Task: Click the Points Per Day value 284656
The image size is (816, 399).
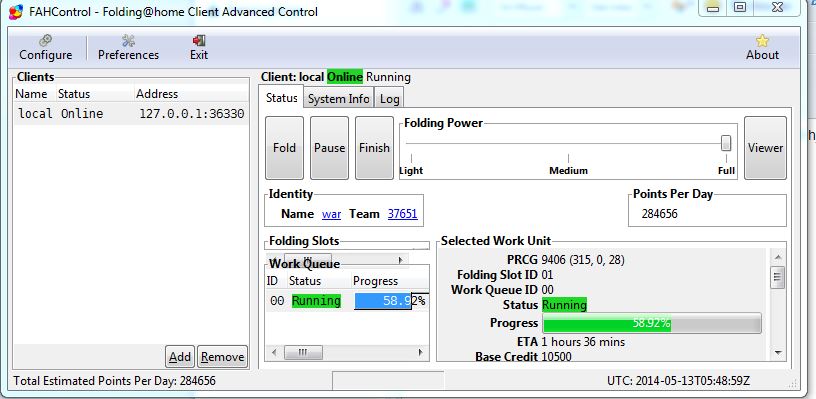Action: [x=659, y=214]
